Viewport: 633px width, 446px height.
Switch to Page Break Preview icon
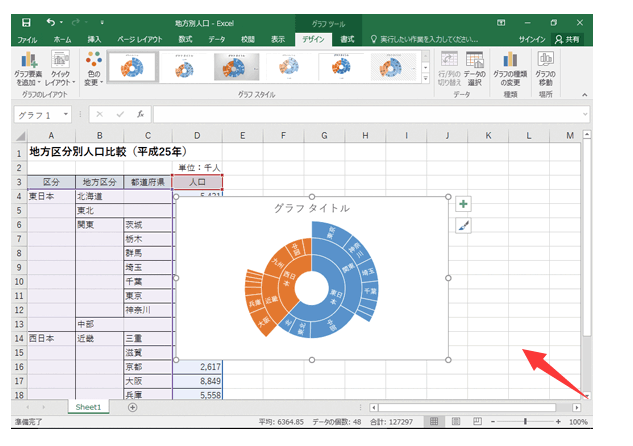477,422
